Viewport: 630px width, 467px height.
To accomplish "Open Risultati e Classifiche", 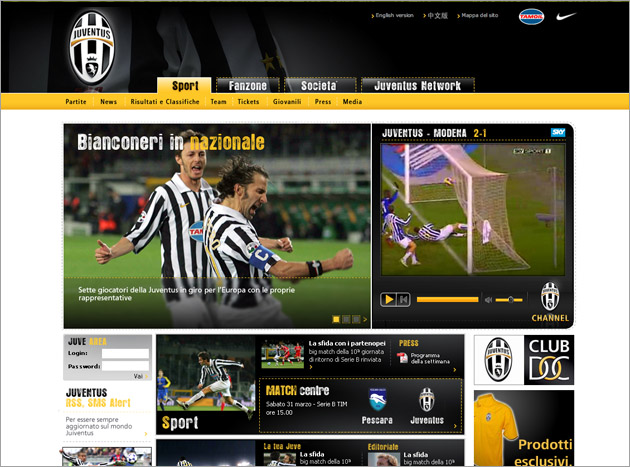I will tap(165, 102).
